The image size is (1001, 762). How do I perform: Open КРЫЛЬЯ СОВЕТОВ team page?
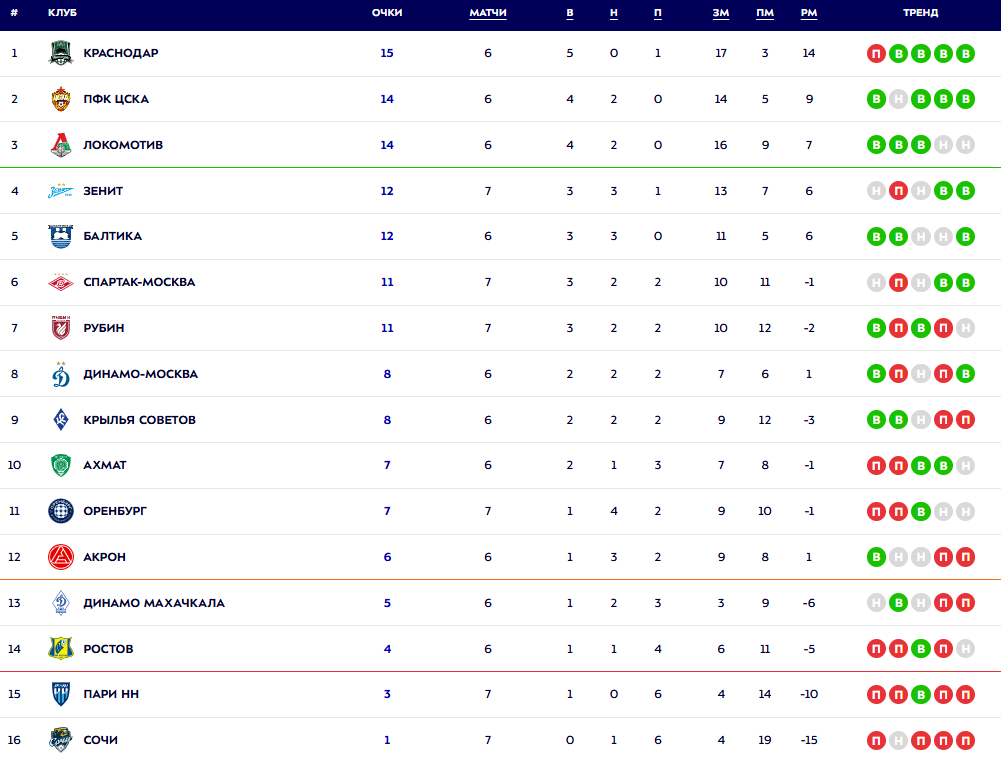[x=139, y=420]
